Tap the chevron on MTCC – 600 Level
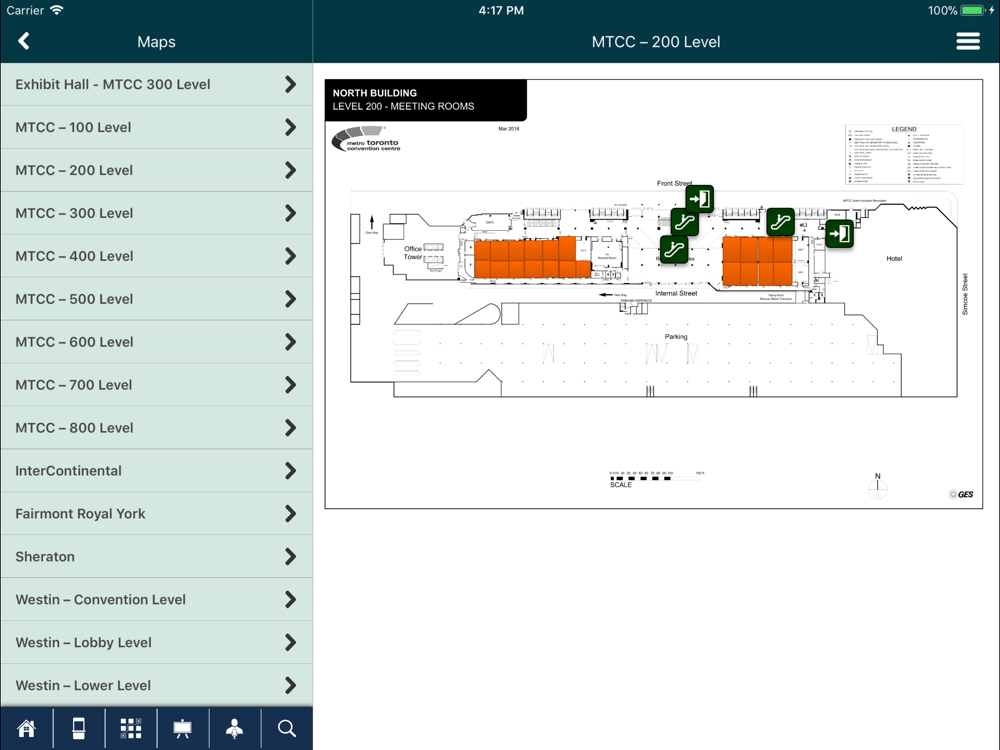The image size is (1000, 750). [290, 342]
